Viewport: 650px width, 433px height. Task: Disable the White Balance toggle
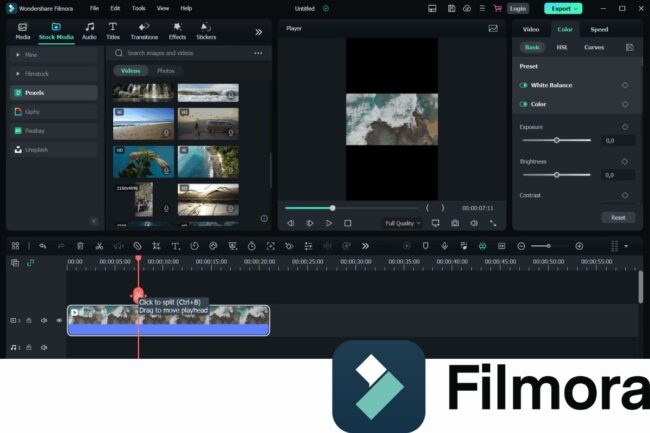pos(524,85)
